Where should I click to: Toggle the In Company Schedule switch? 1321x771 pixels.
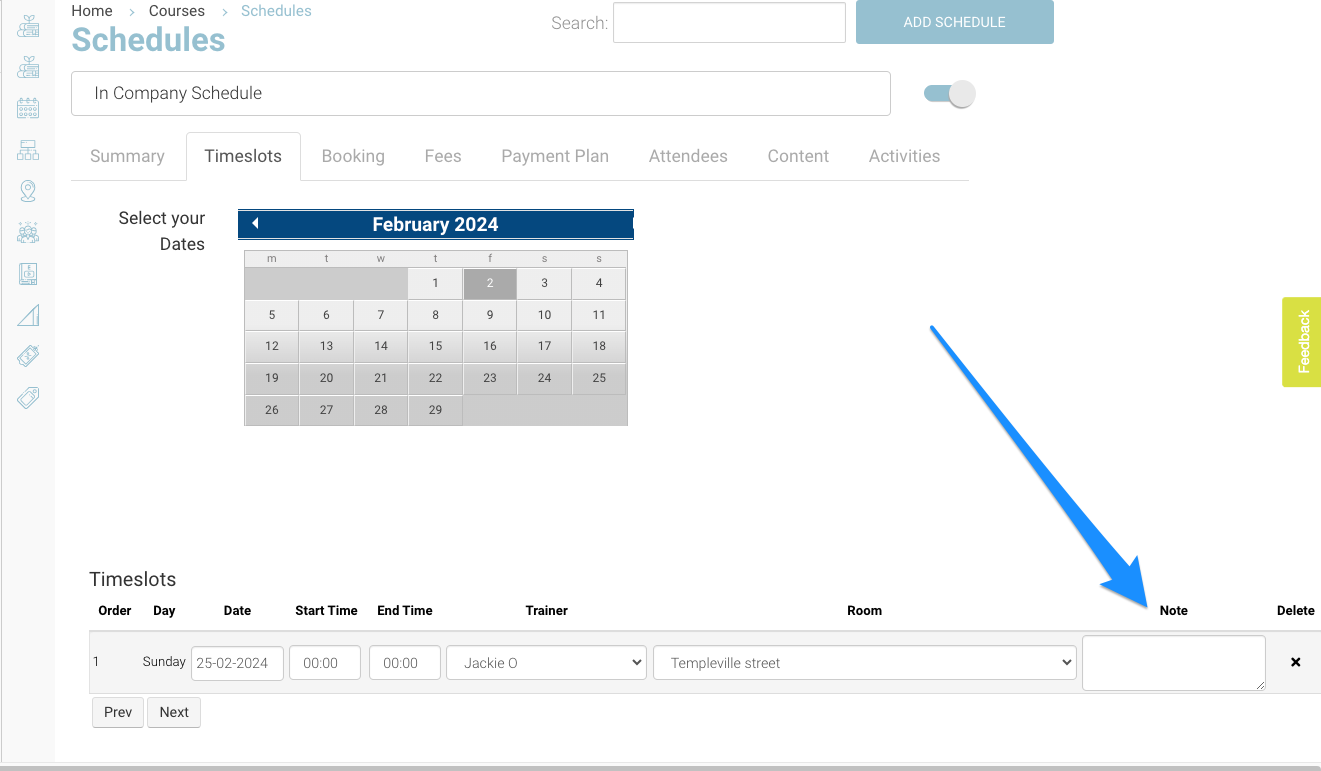click(949, 94)
